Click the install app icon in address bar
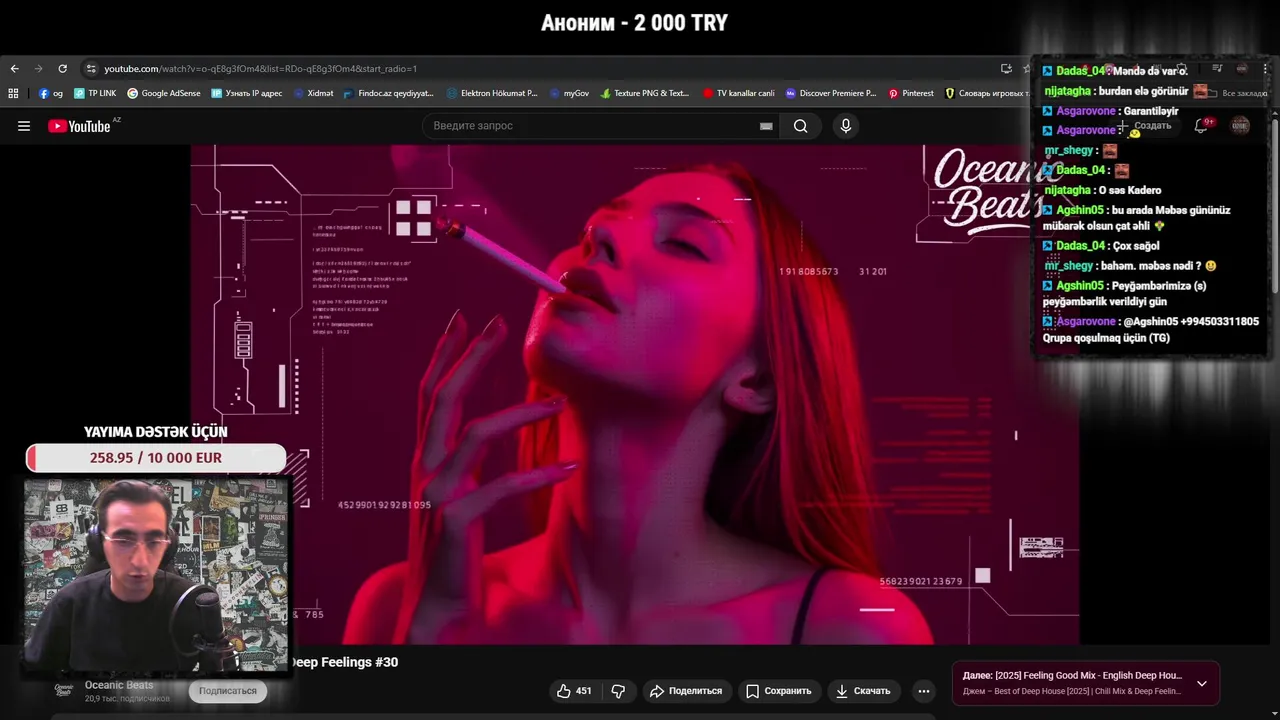Viewport: 1280px width, 720px height. click(1006, 69)
